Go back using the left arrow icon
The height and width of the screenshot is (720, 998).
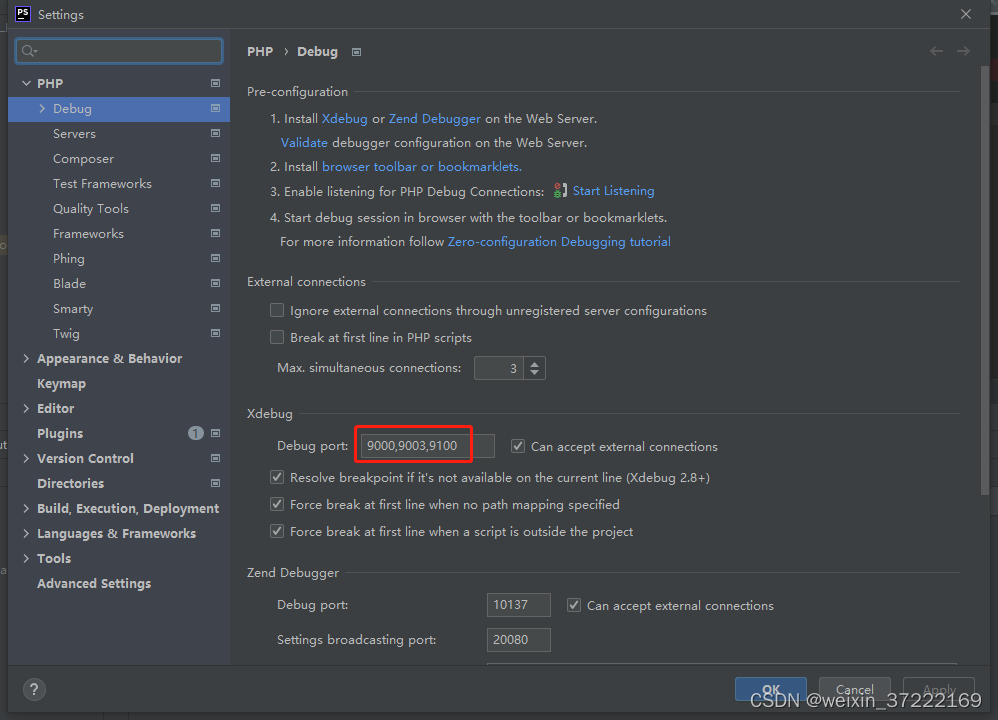(x=936, y=51)
